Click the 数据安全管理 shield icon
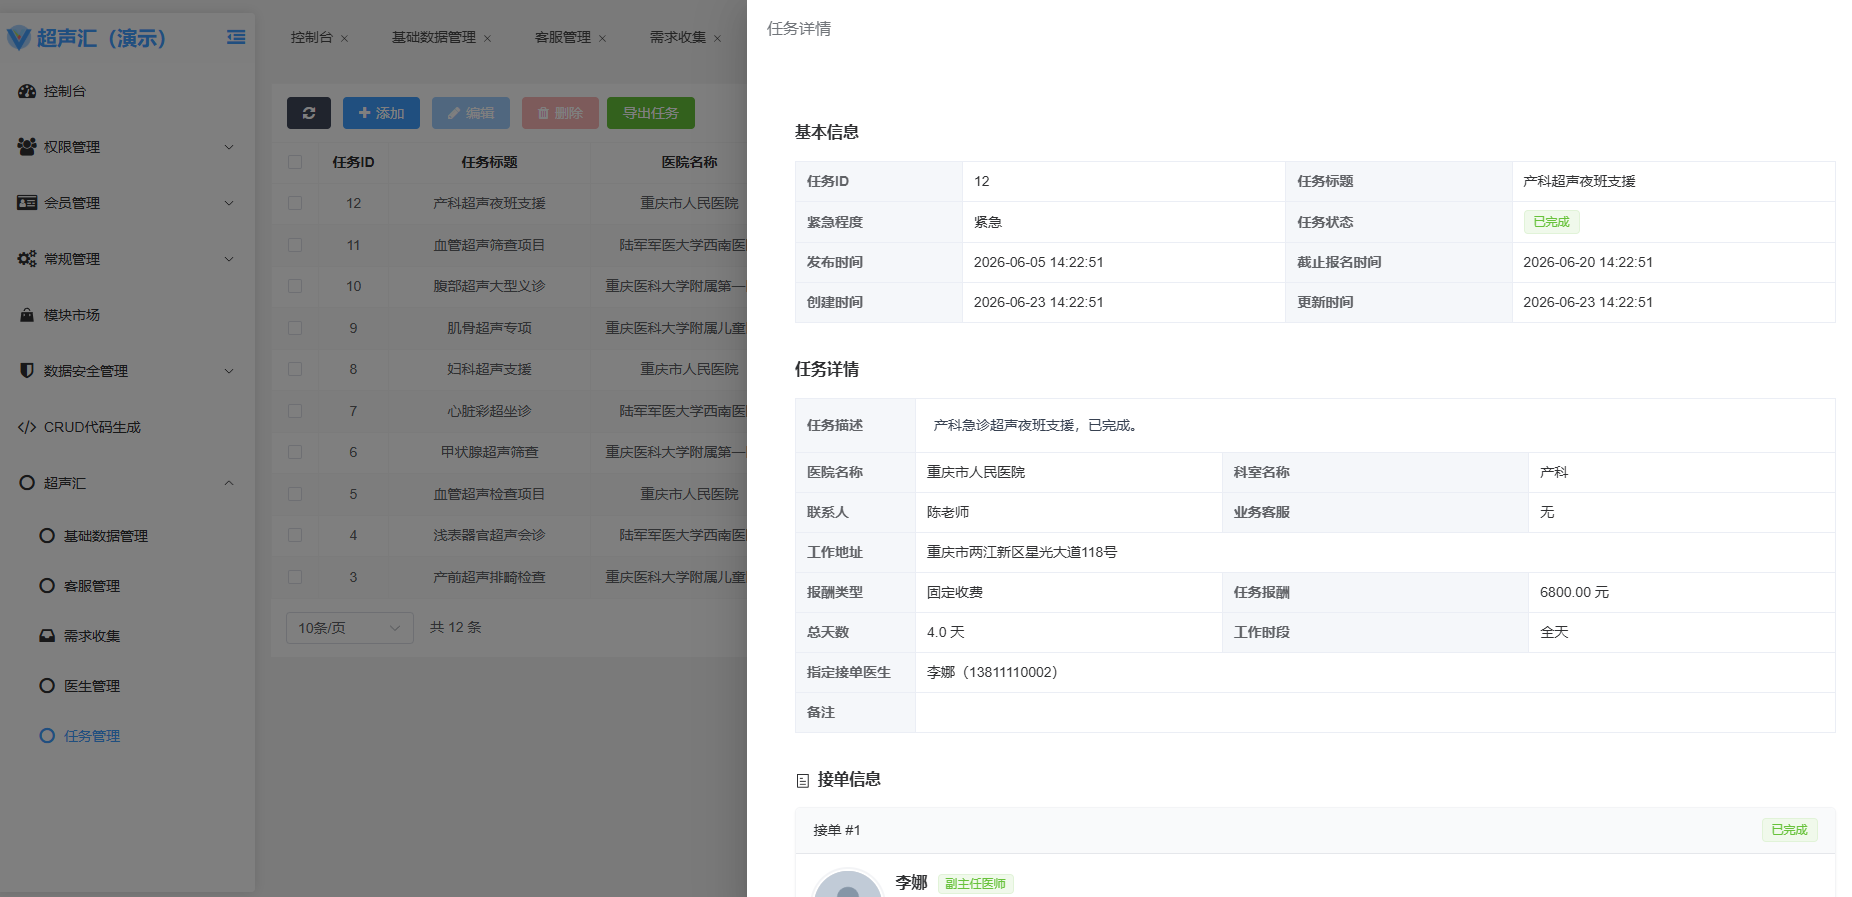The width and height of the screenshot is (1852, 897). [27, 371]
